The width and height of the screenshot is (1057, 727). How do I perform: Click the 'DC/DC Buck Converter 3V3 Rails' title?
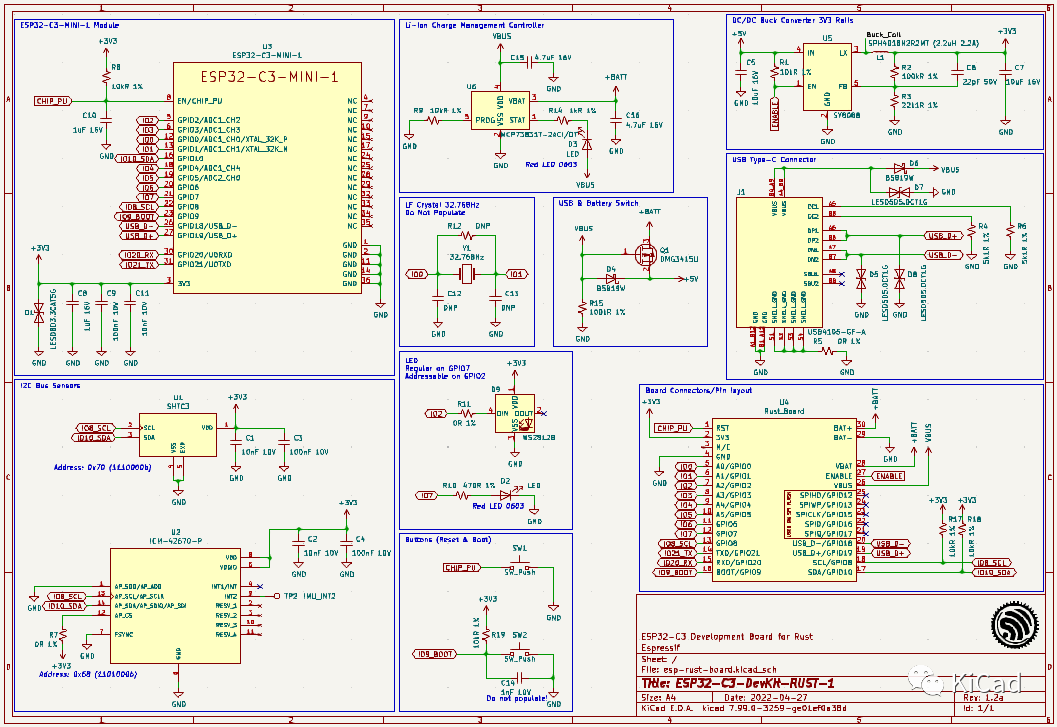[793, 20]
